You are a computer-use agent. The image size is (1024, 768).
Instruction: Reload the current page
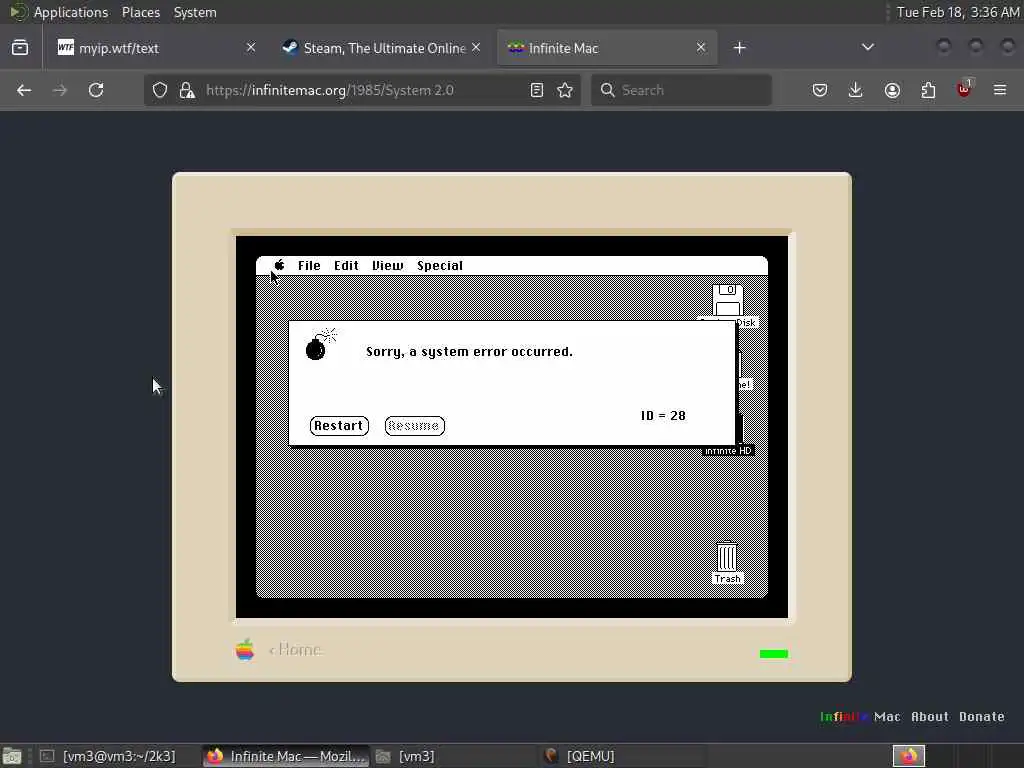click(x=96, y=90)
